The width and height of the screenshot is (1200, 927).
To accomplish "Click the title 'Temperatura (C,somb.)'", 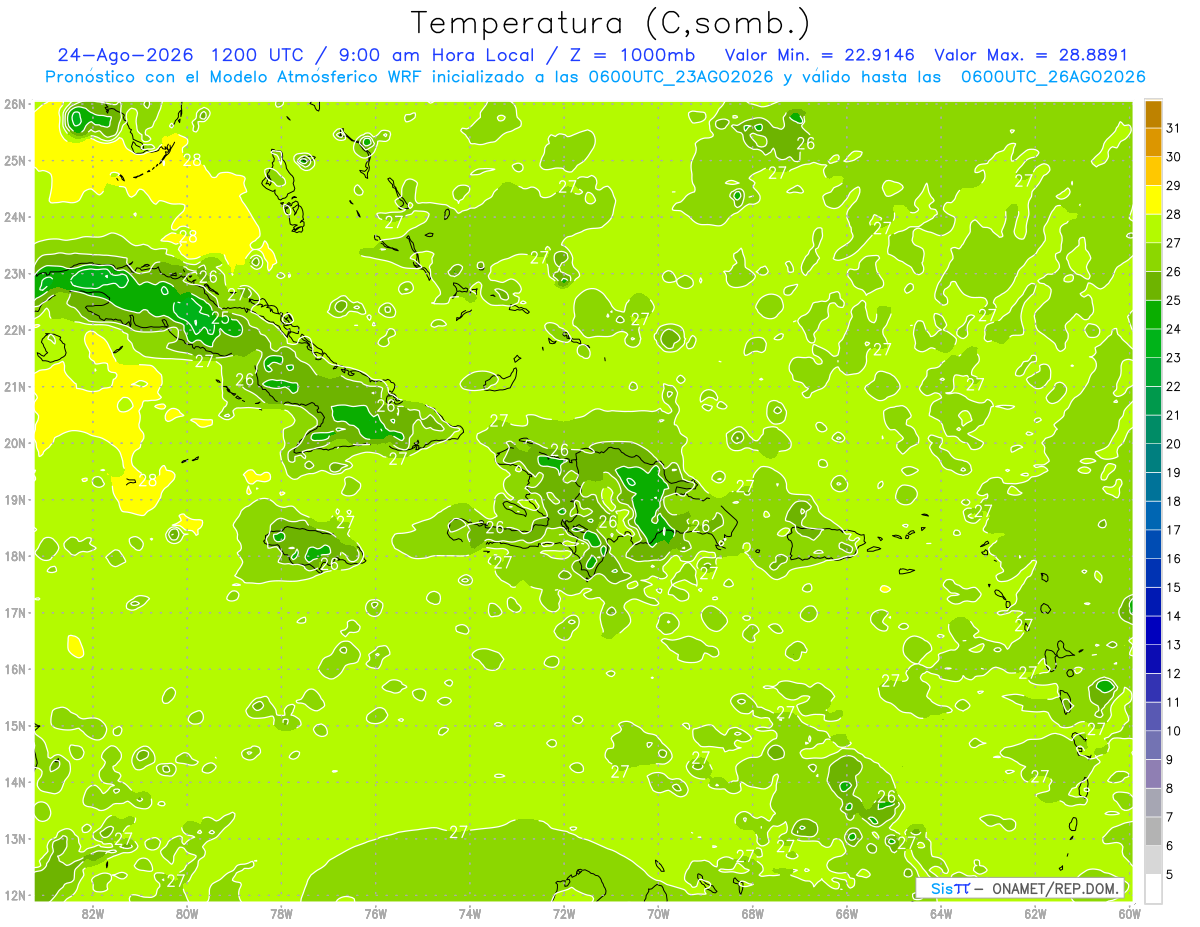I will tap(611, 24).
